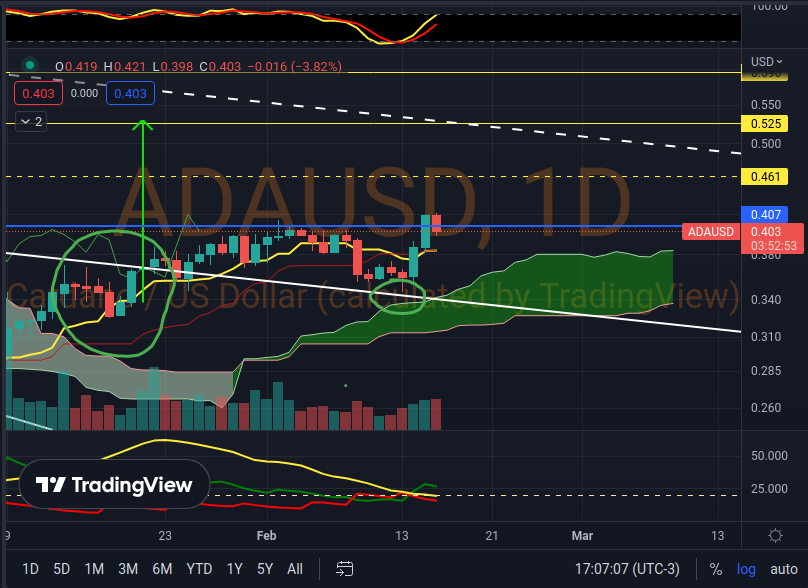The image size is (808, 588).
Task: Open chart settings gear icon
Action: click(x=775, y=537)
